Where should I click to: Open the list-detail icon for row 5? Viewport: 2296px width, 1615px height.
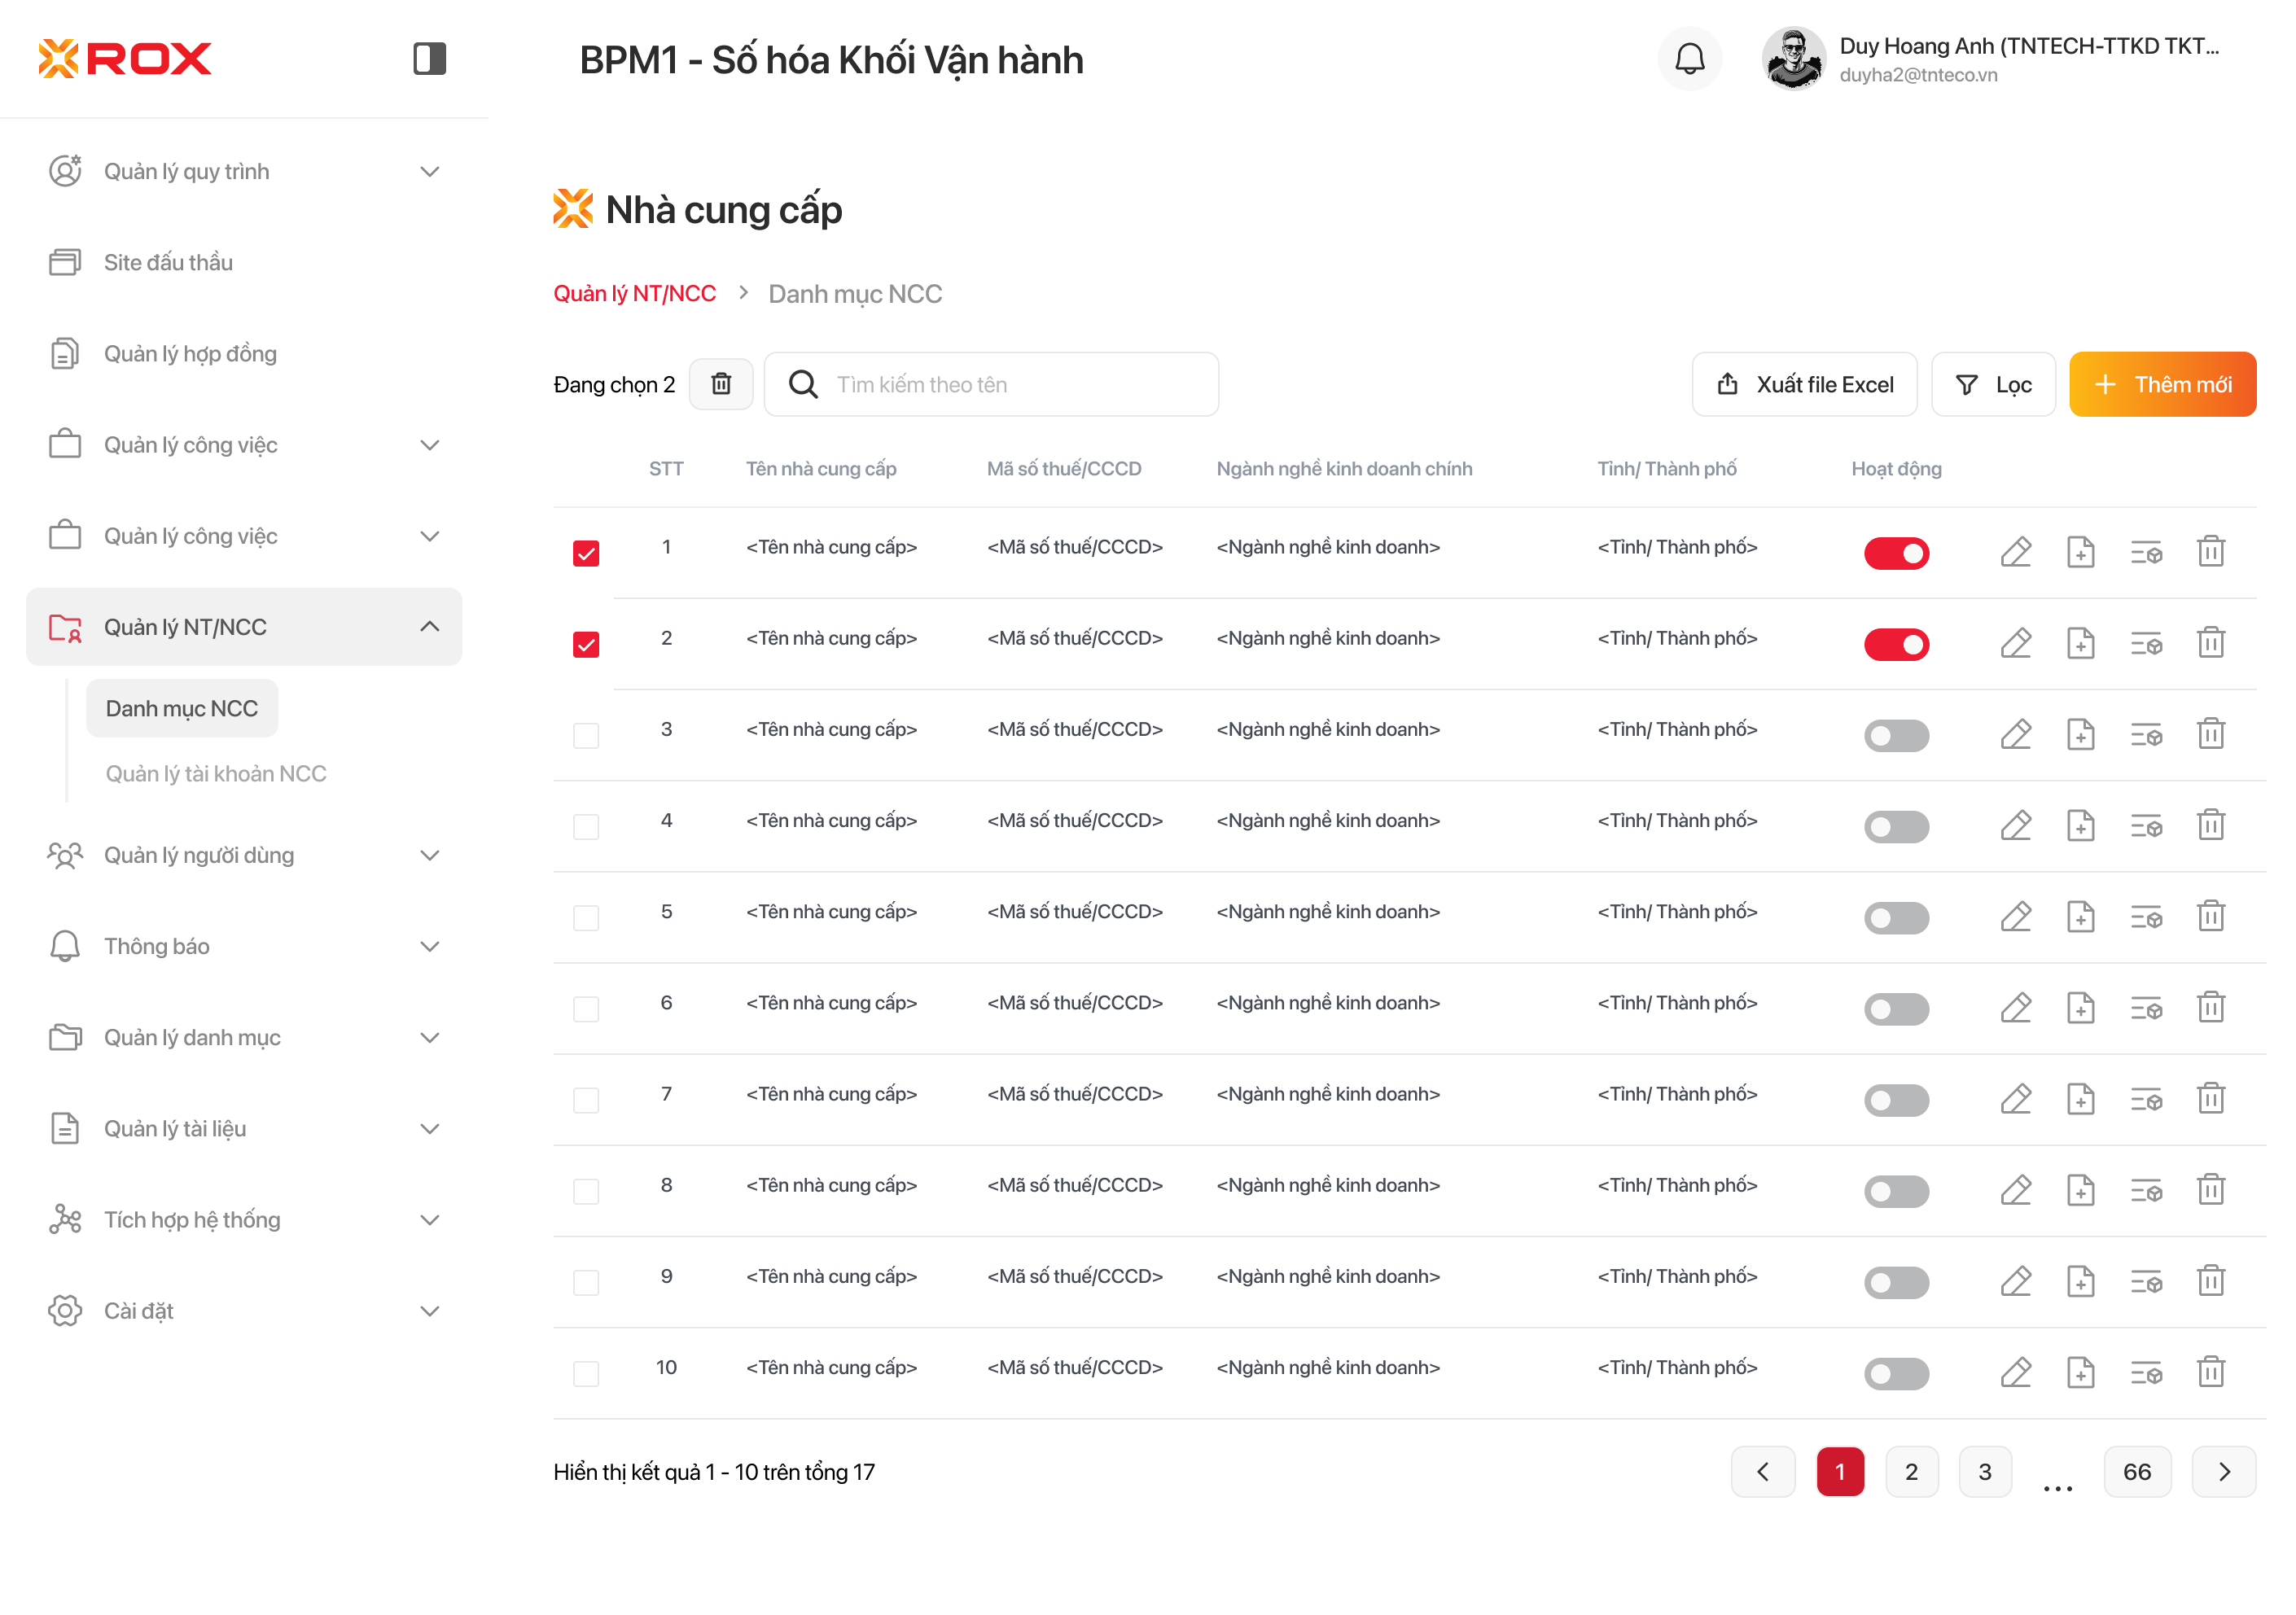point(2145,916)
